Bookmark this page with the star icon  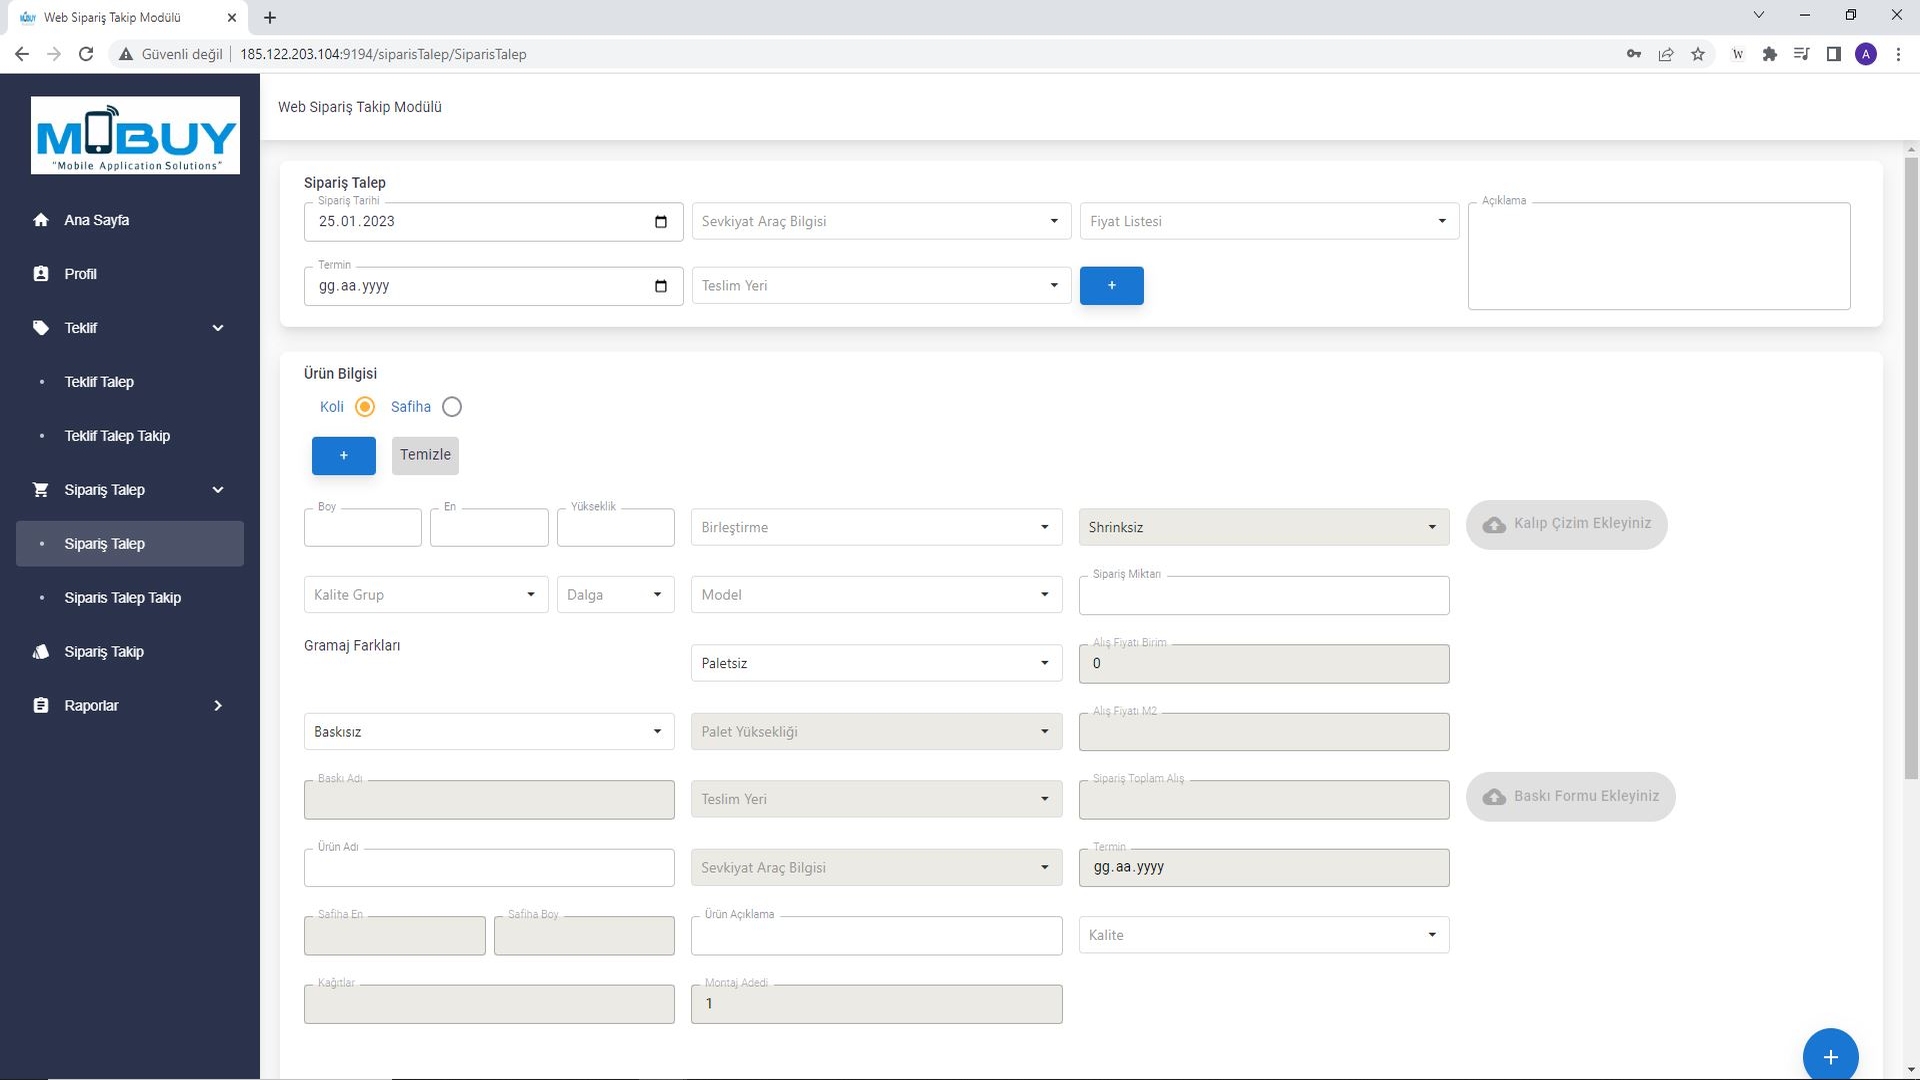pyautogui.click(x=1698, y=54)
